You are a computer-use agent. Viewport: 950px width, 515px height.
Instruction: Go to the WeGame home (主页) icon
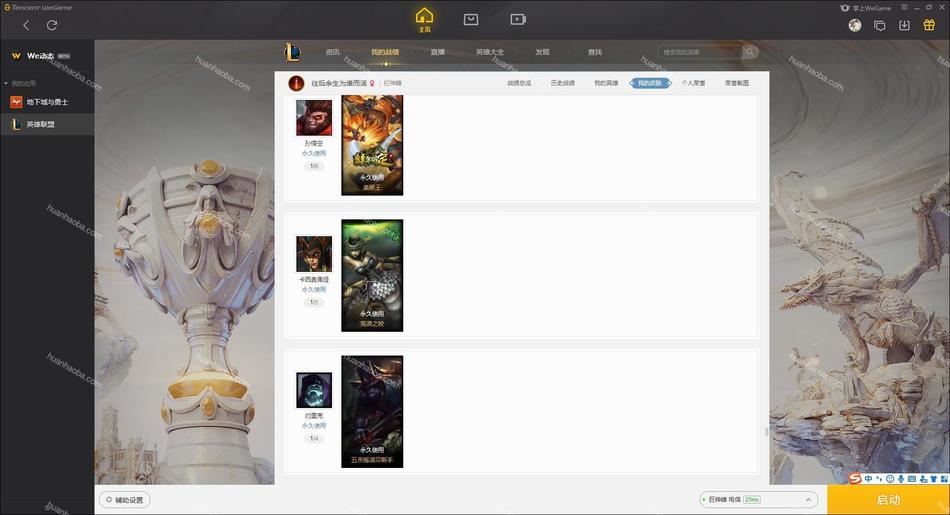425,19
